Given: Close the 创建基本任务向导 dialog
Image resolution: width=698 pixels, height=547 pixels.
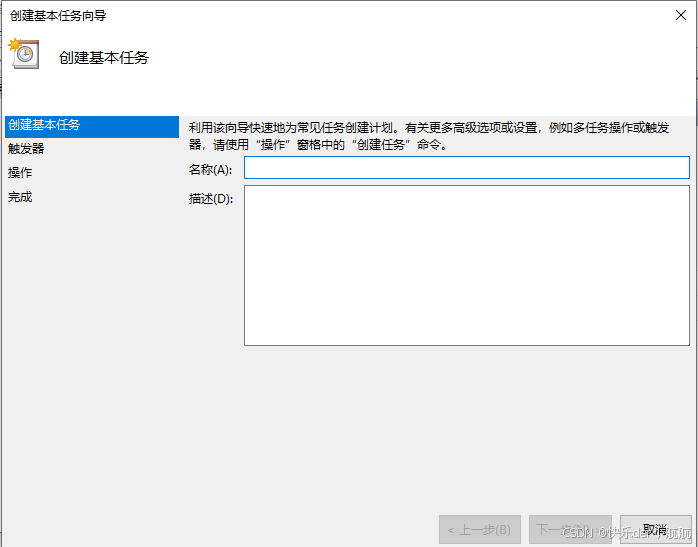Looking at the screenshot, I should point(680,15).
